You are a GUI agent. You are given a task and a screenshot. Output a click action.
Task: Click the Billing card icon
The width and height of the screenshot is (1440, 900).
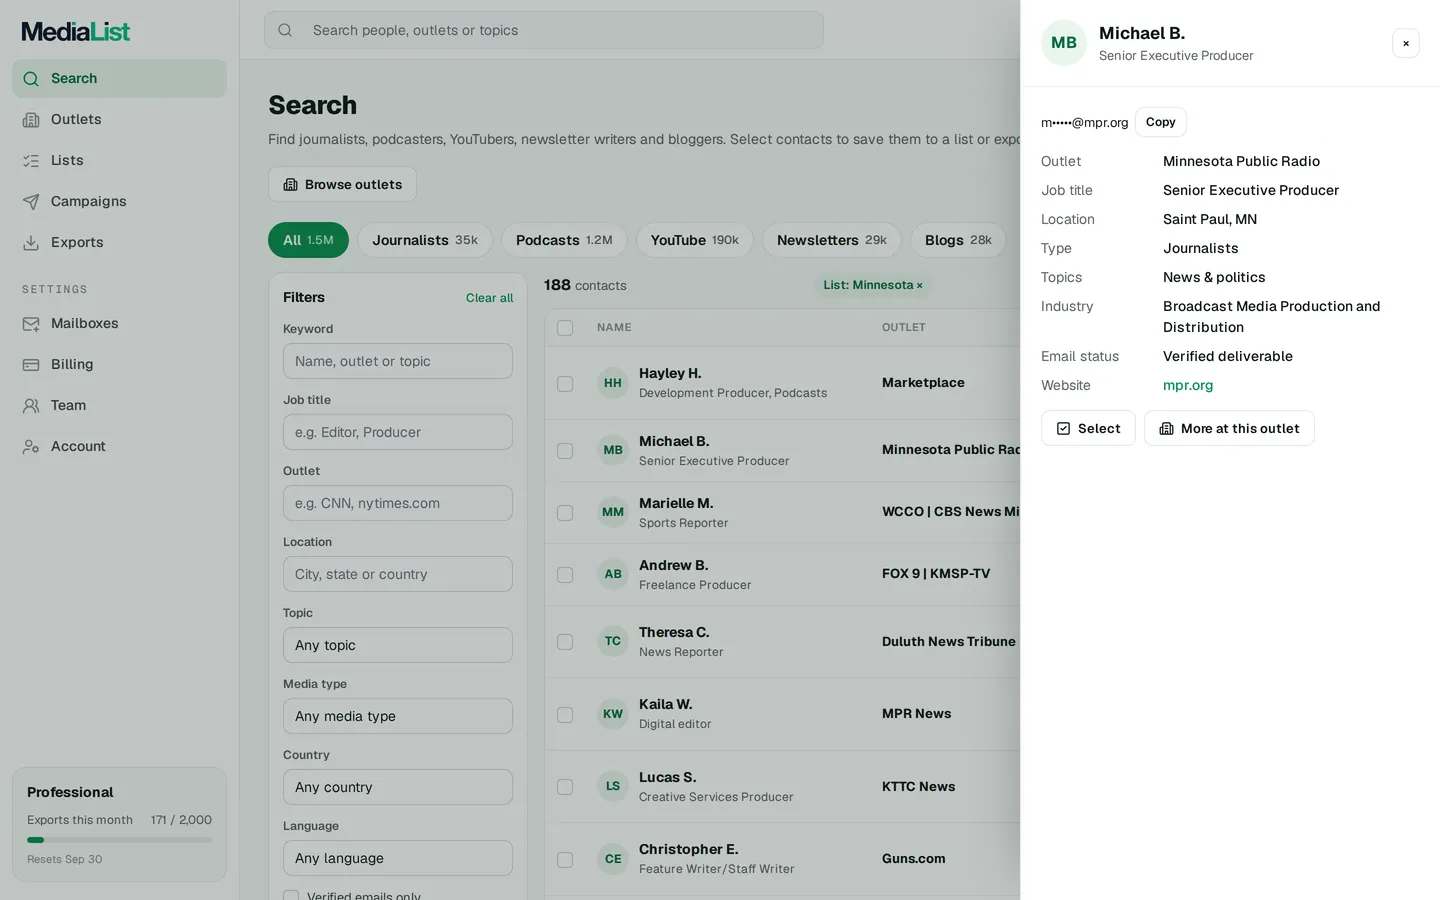(31, 365)
